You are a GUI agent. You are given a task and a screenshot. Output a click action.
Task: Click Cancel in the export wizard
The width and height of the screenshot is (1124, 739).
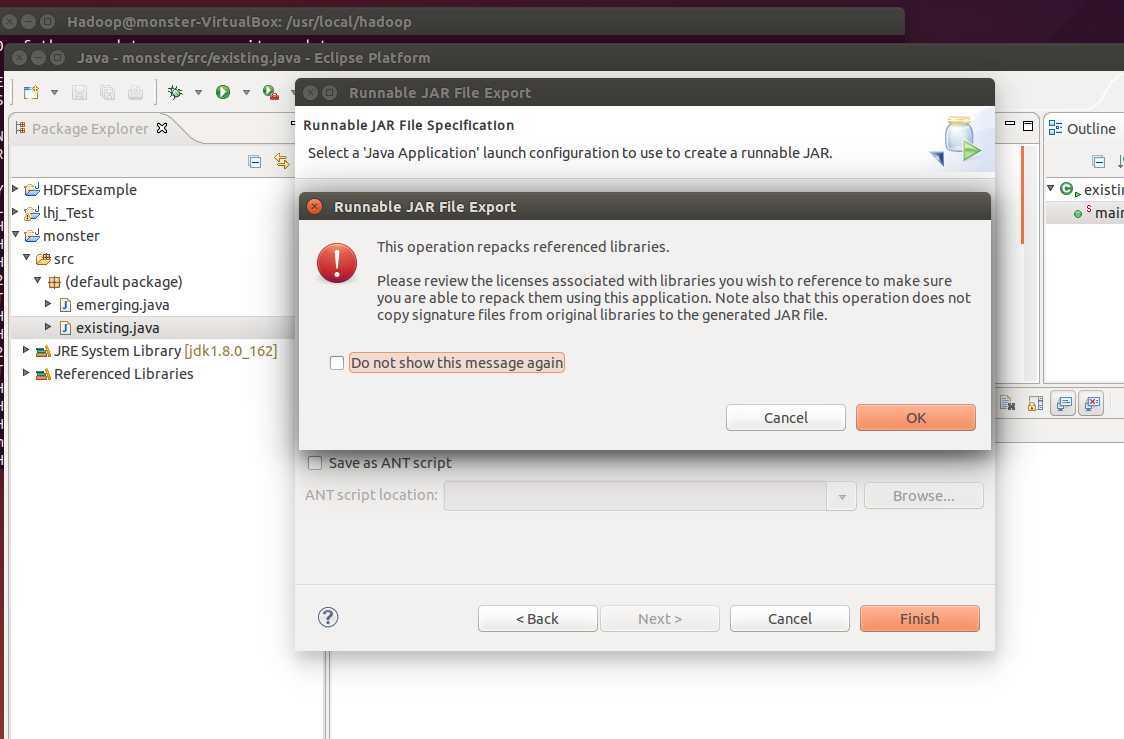coord(789,619)
